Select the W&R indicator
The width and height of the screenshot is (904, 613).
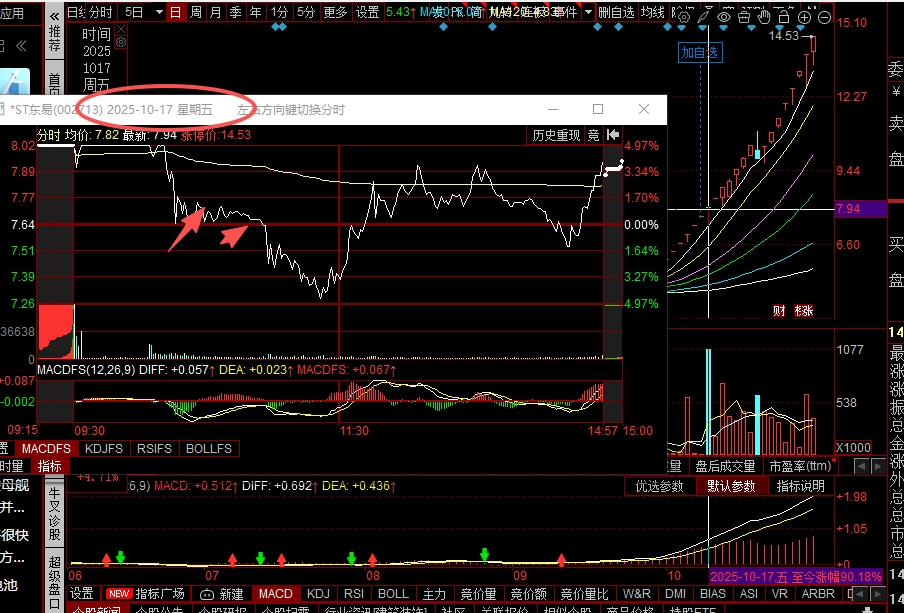click(x=636, y=593)
